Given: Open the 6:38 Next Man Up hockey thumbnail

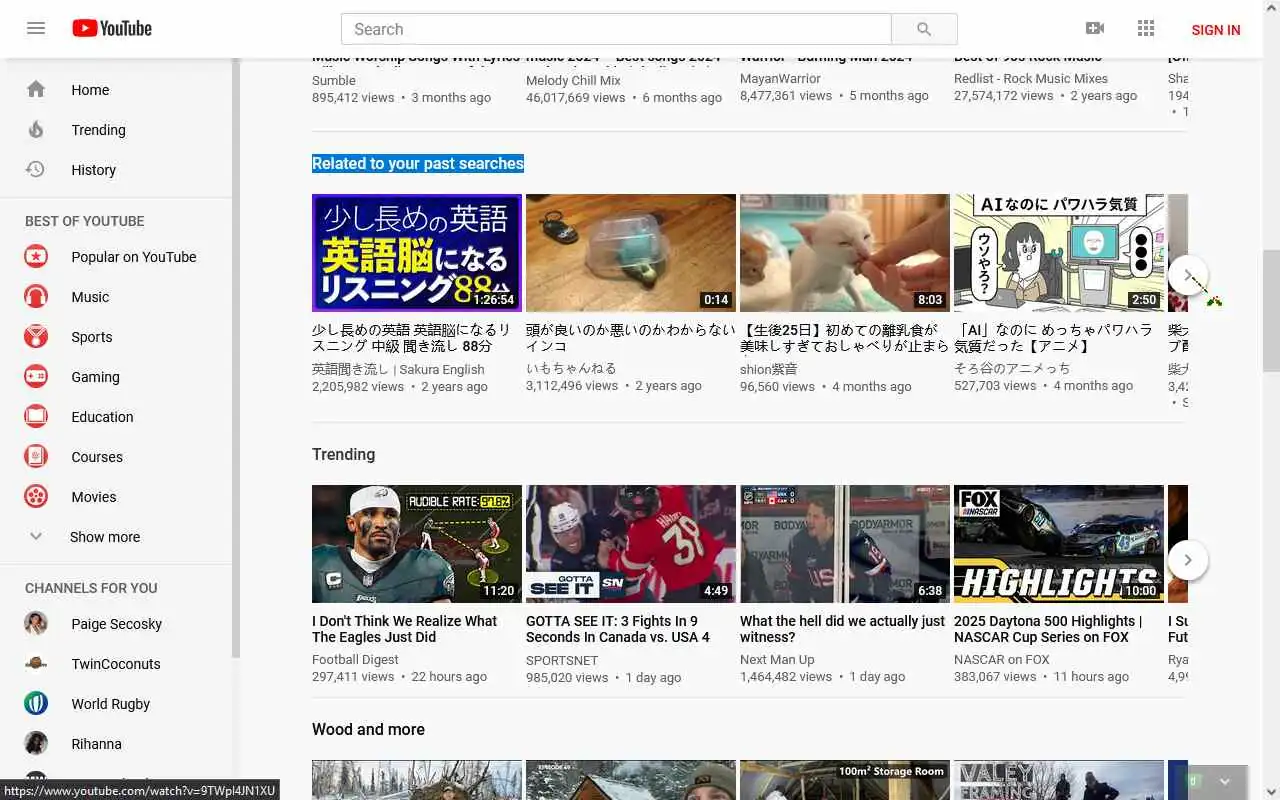Looking at the screenshot, I should [x=845, y=544].
